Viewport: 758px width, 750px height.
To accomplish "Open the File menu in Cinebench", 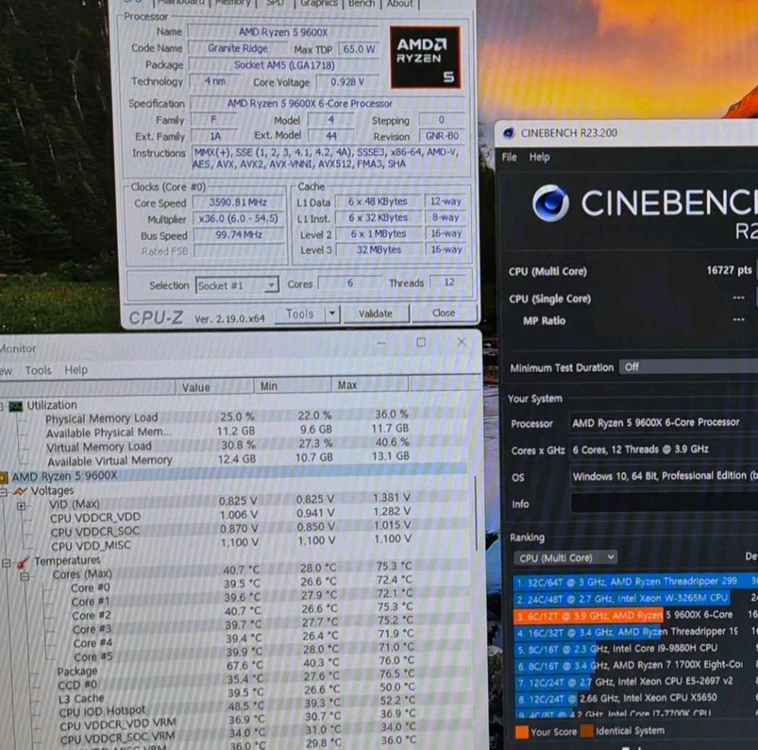I will (509, 157).
